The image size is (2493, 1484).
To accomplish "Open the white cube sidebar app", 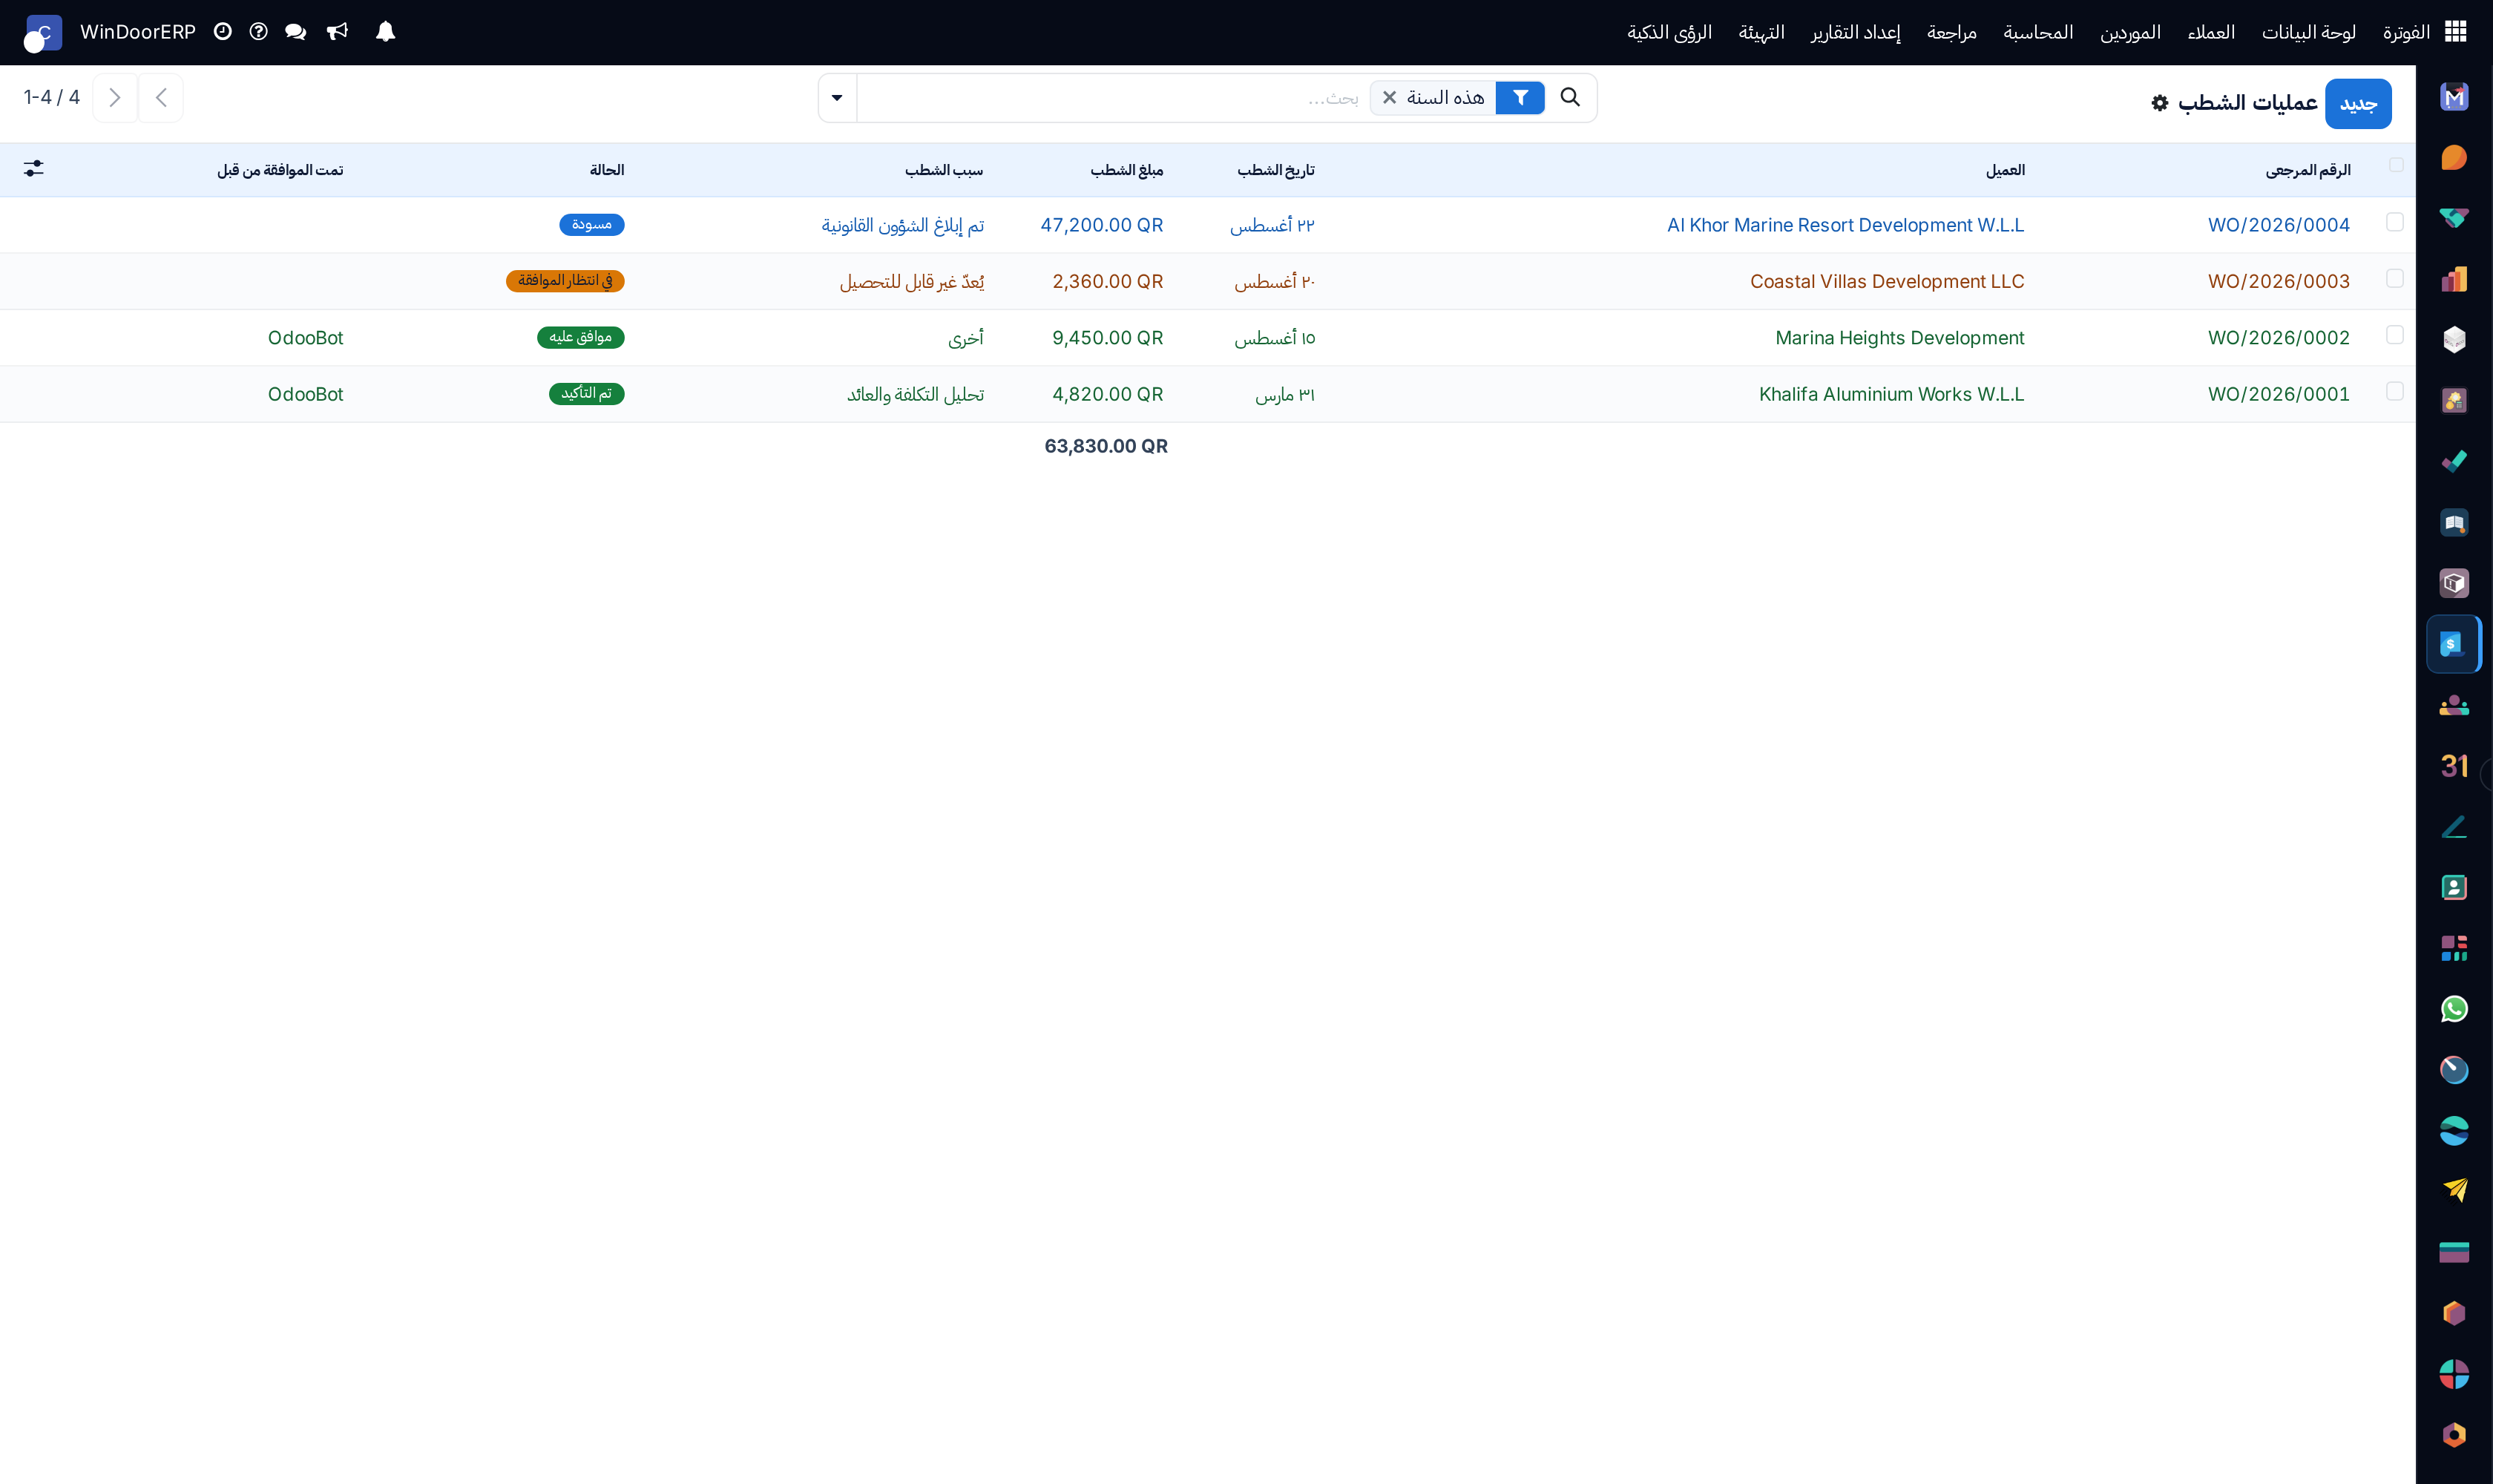I will click(2454, 340).
